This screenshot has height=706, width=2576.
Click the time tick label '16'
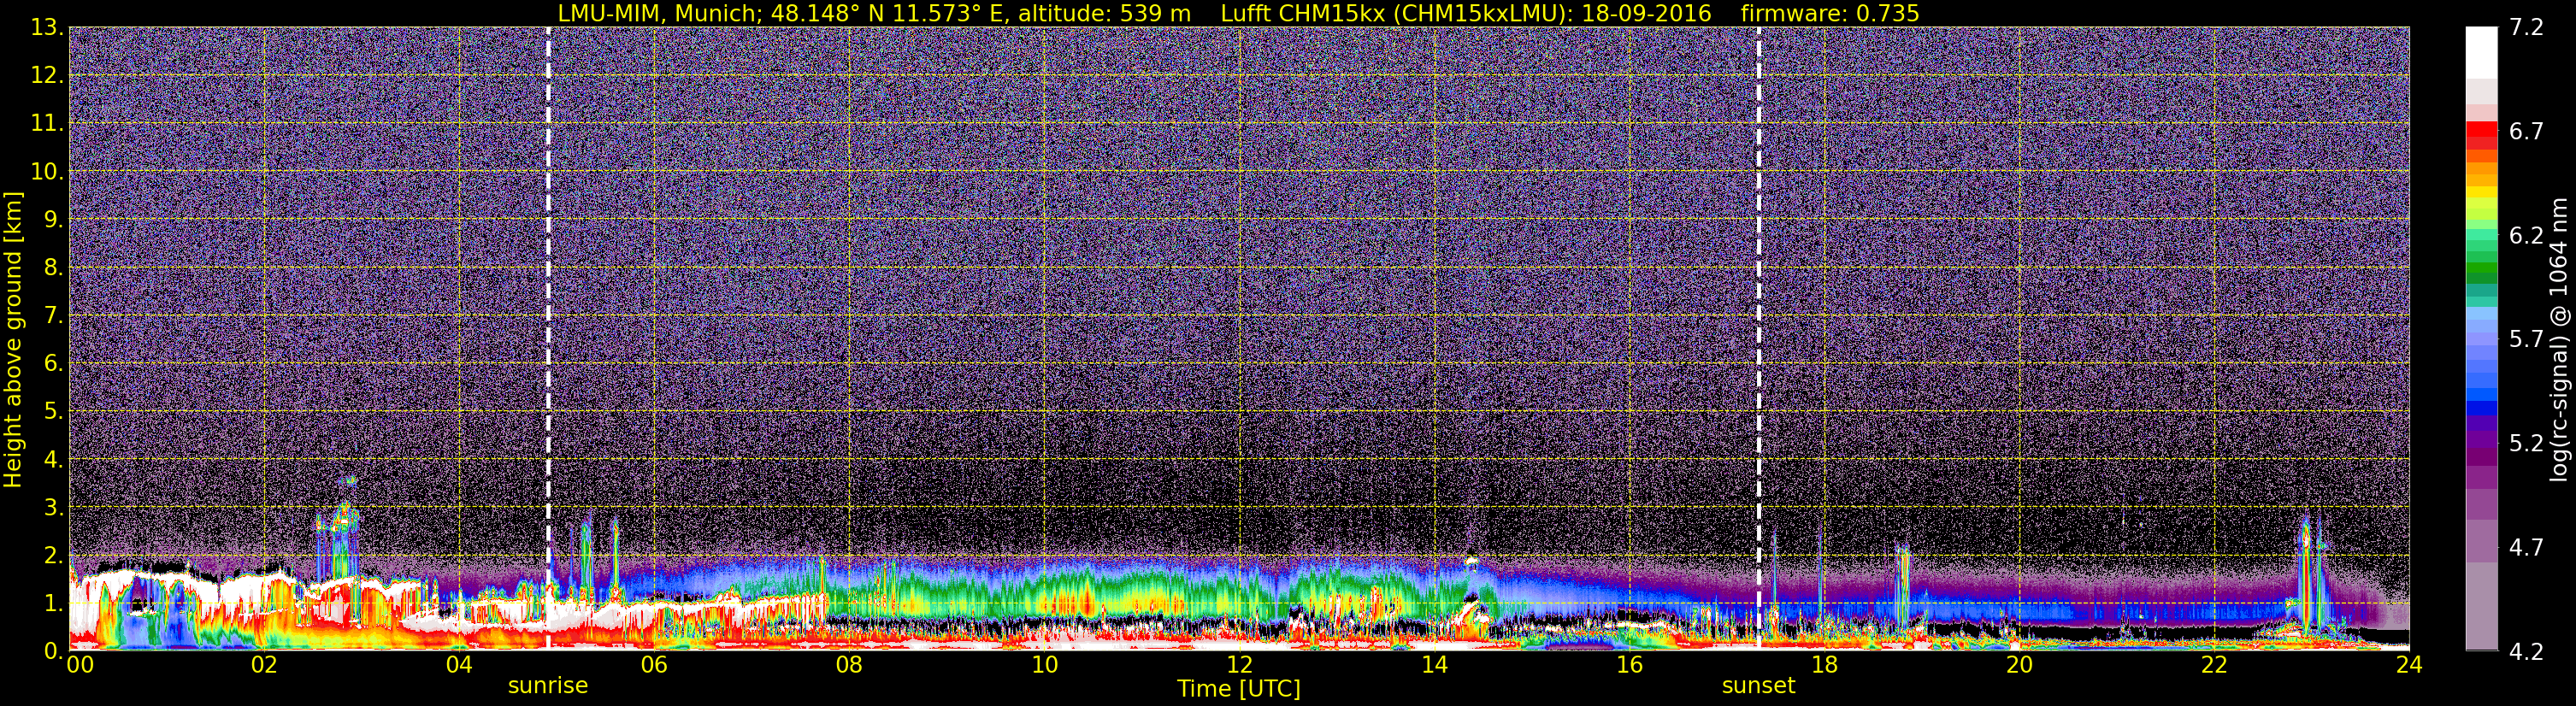[x=1629, y=665]
